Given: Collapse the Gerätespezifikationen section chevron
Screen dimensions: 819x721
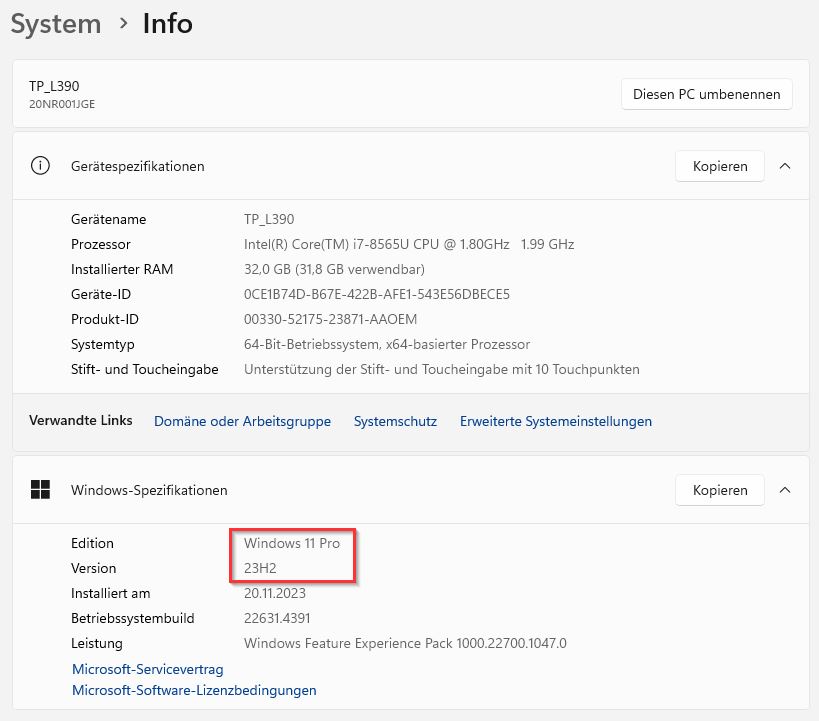Looking at the screenshot, I should pos(785,166).
